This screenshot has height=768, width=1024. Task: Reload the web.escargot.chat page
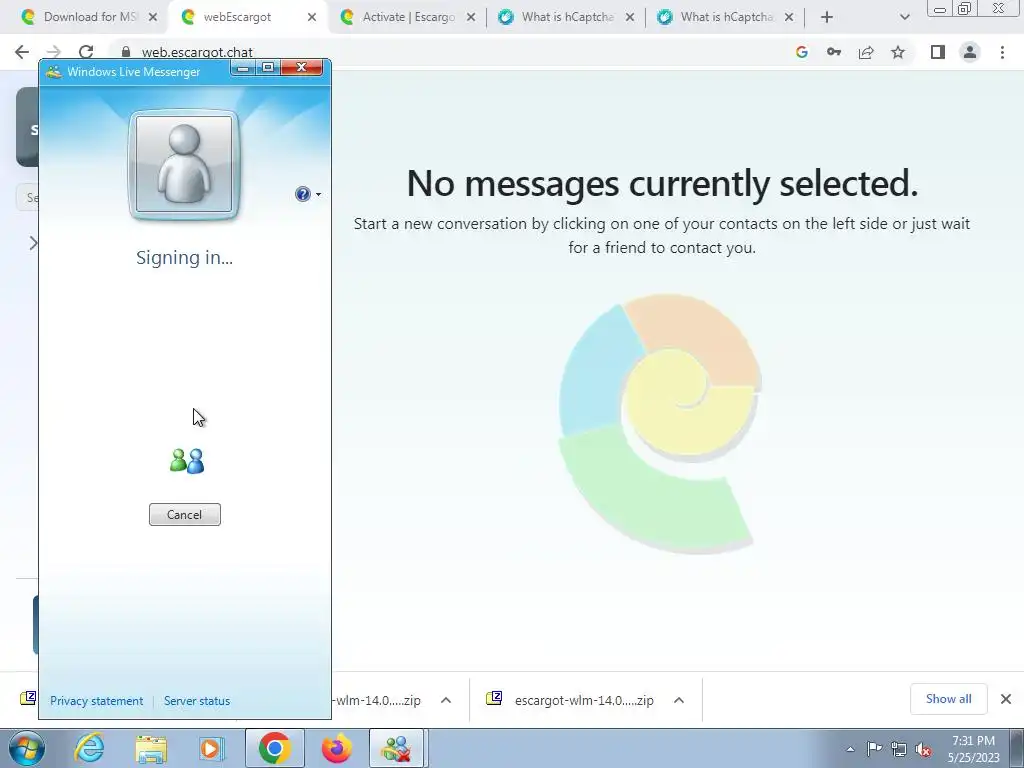coord(86,52)
